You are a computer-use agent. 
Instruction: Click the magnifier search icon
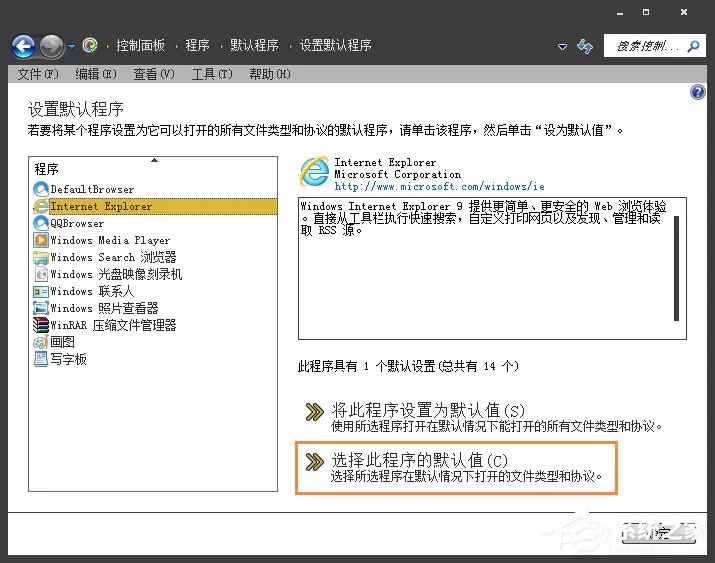coord(694,46)
